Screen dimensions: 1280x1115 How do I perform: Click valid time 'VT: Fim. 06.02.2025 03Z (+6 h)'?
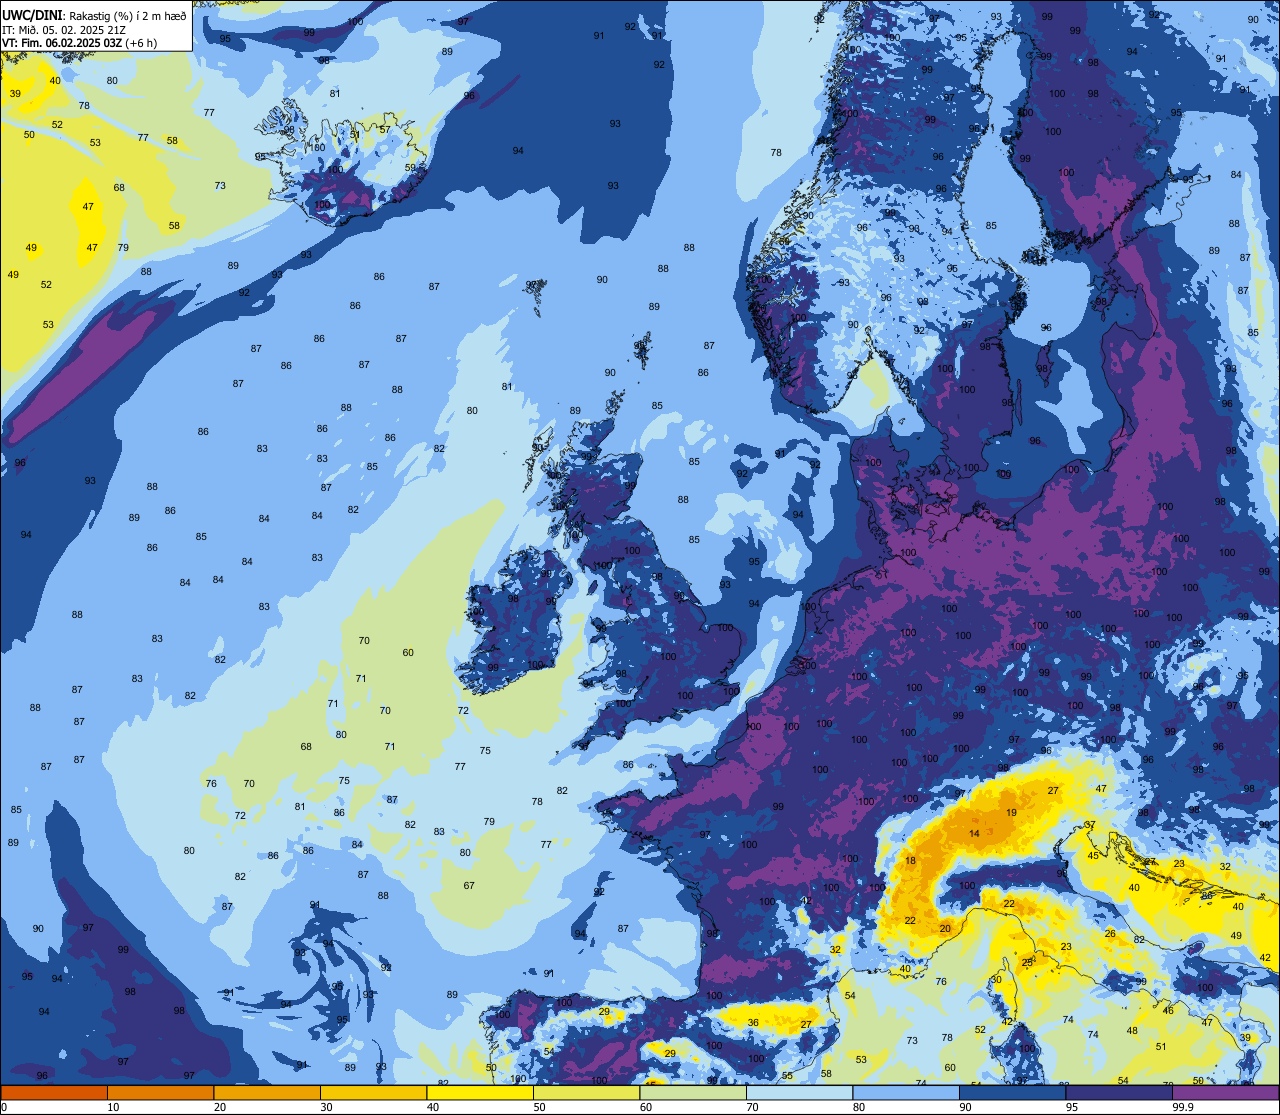(x=80, y=43)
